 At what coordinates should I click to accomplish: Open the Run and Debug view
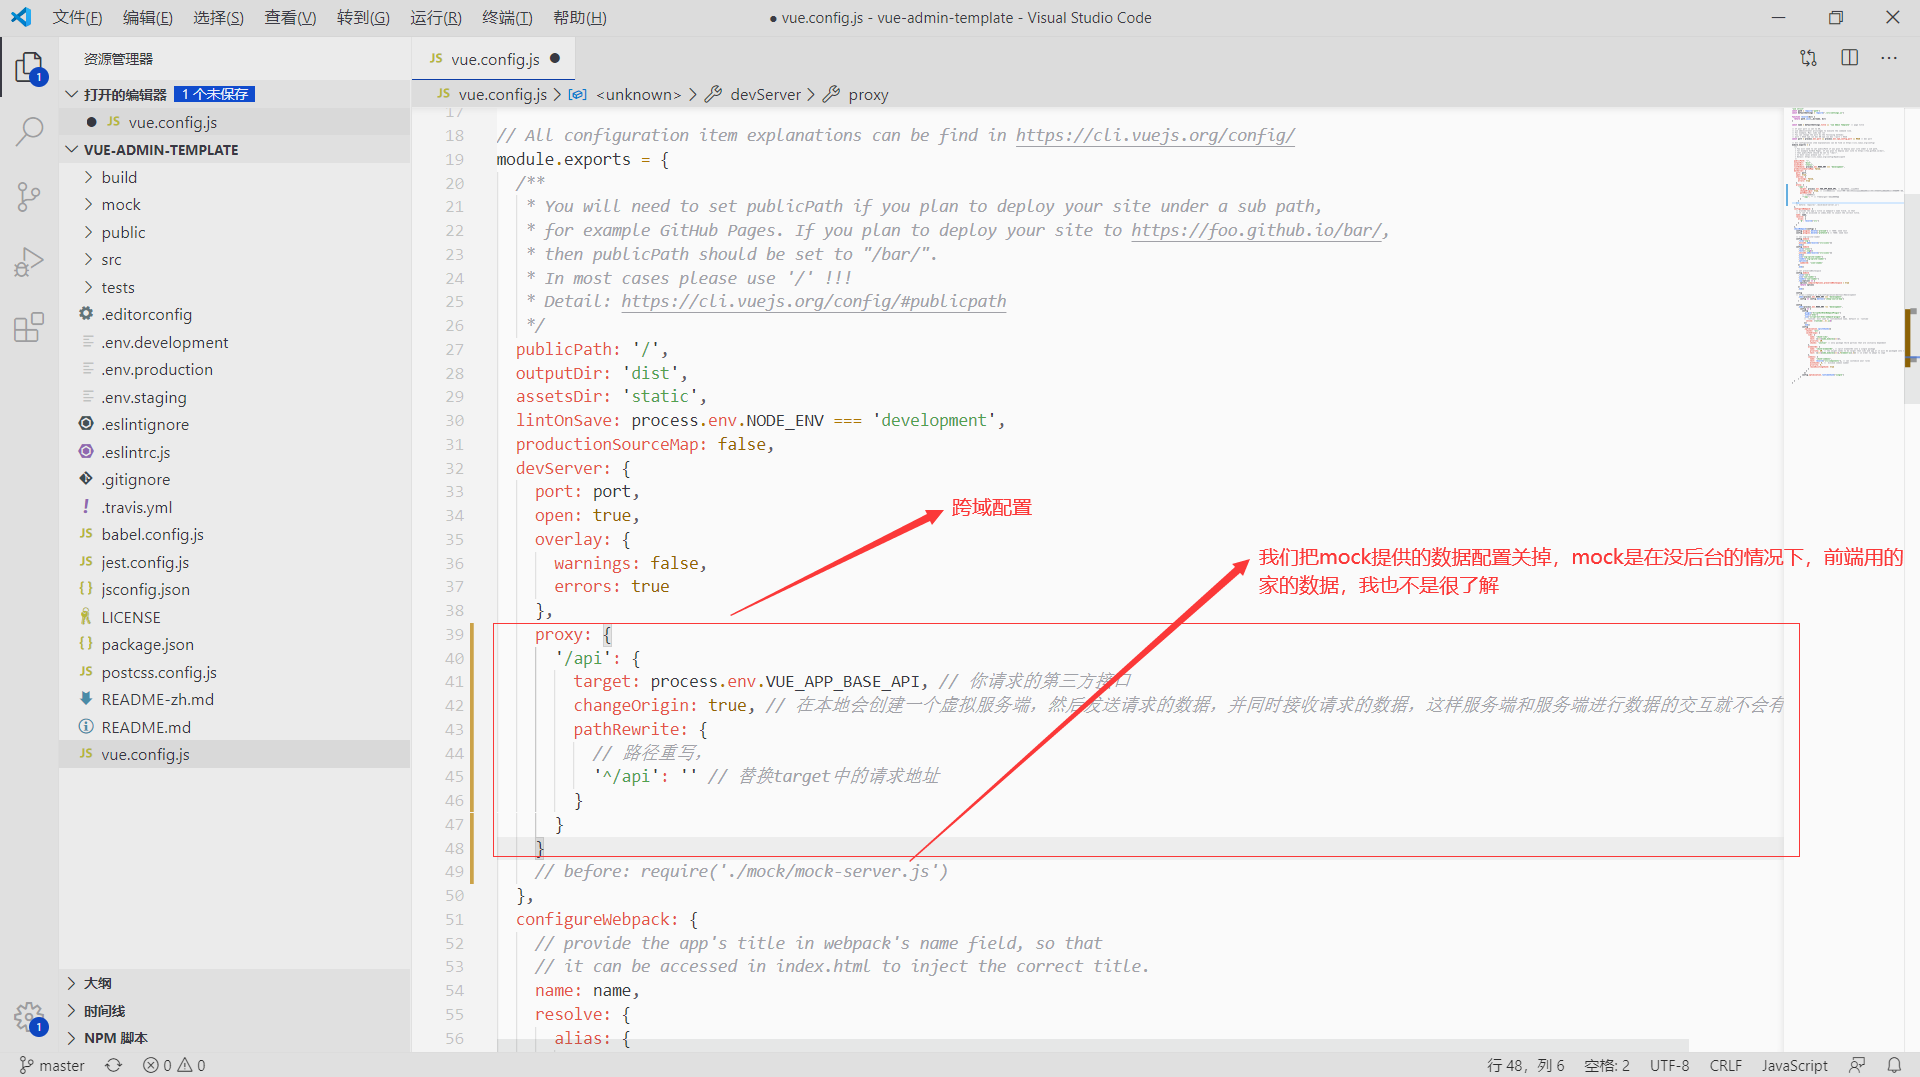30,261
